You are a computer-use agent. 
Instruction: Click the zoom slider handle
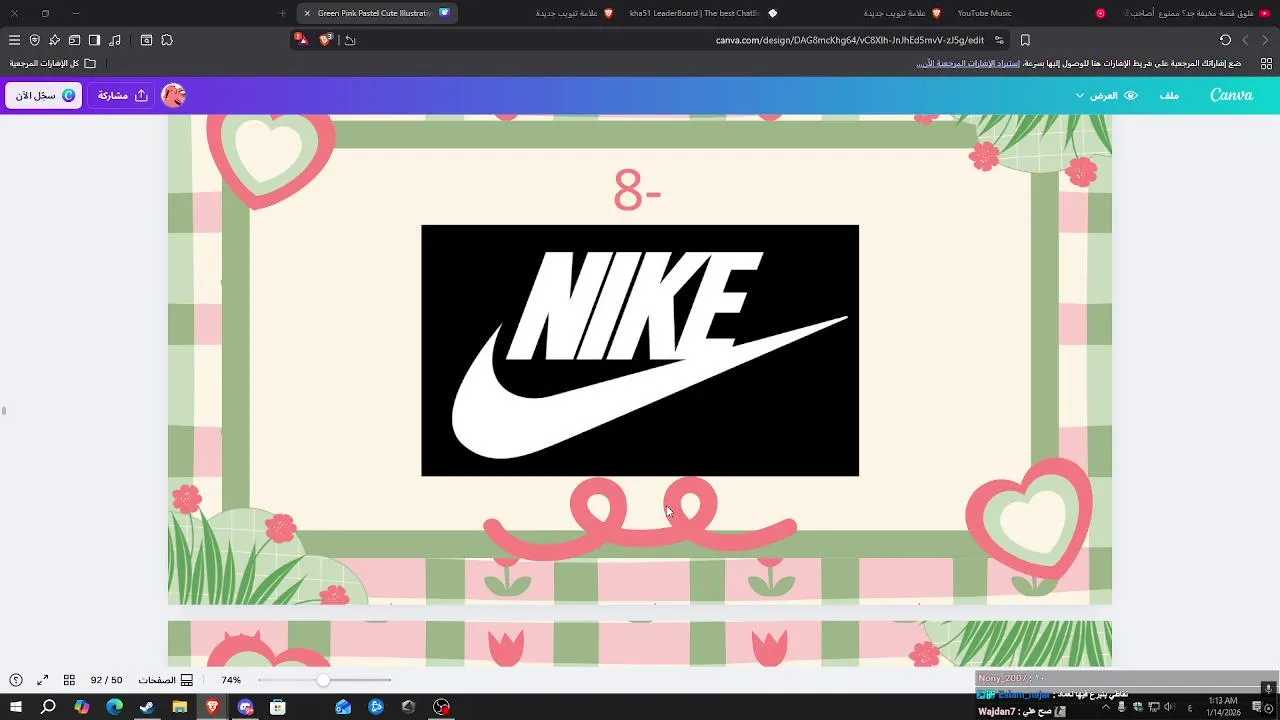point(323,680)
